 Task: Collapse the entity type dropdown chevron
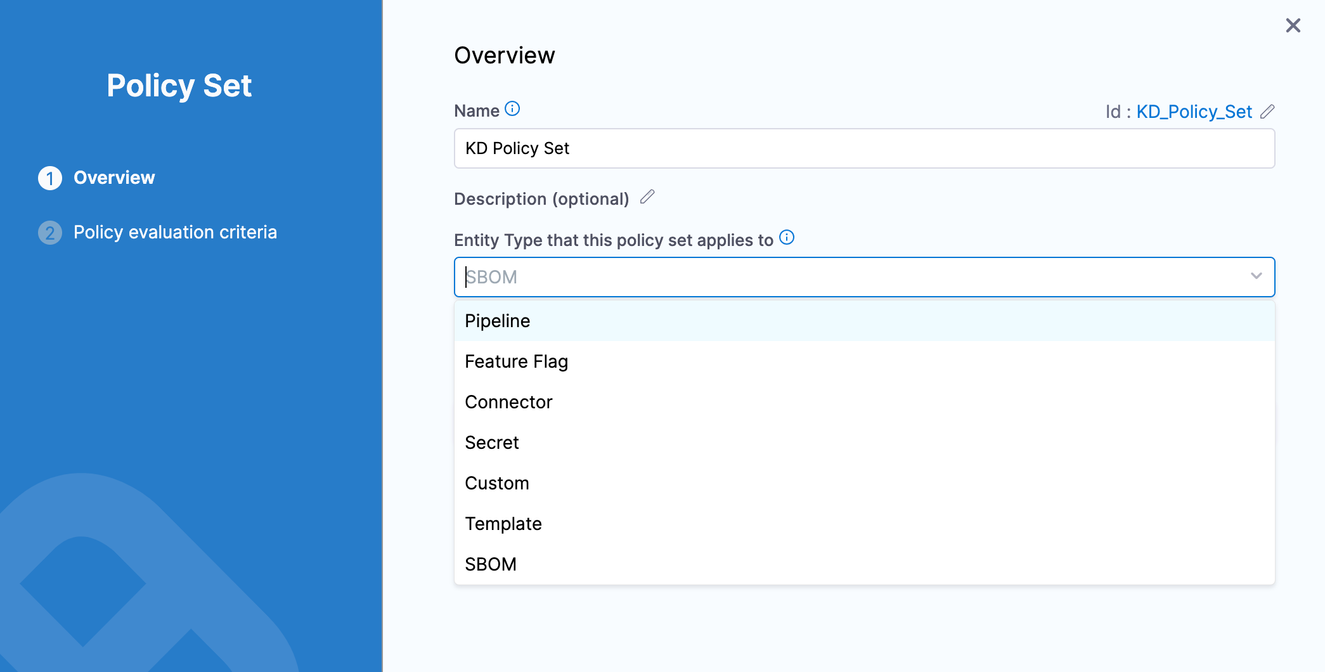1256,276
